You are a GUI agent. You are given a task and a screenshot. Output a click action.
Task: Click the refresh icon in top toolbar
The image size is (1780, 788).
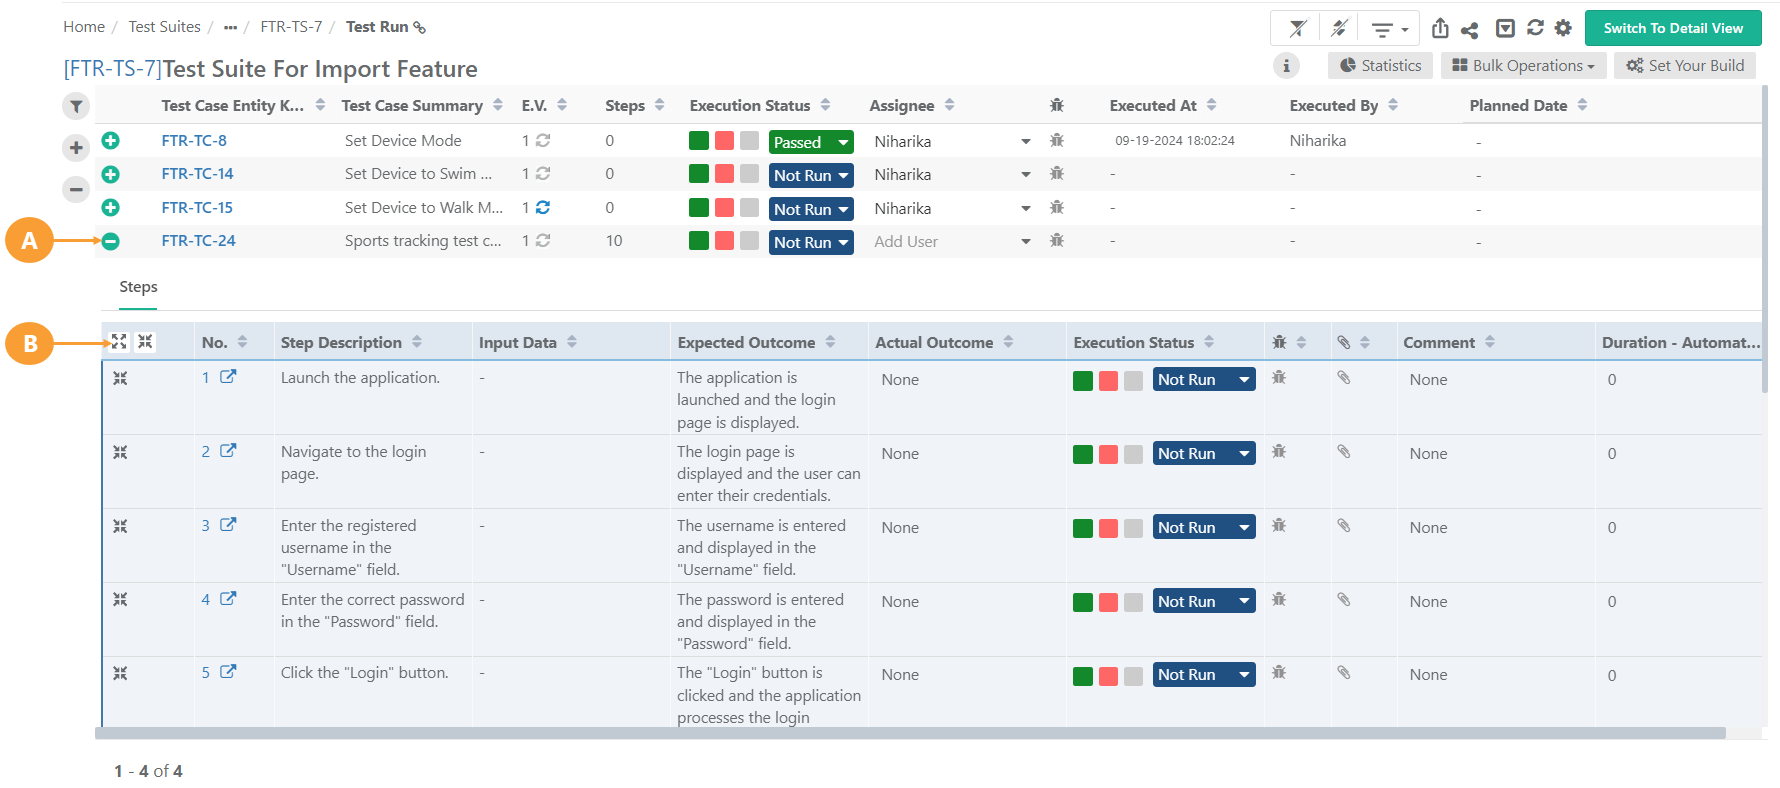coord(1535,28)
